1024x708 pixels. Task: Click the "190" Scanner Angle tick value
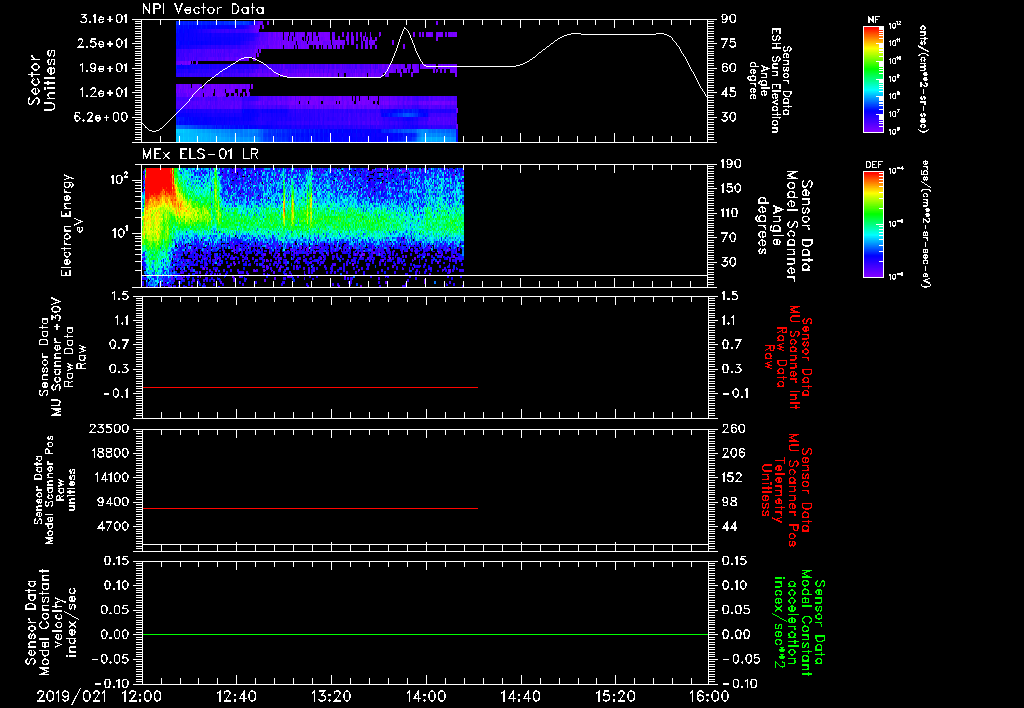tap(733, 164)
